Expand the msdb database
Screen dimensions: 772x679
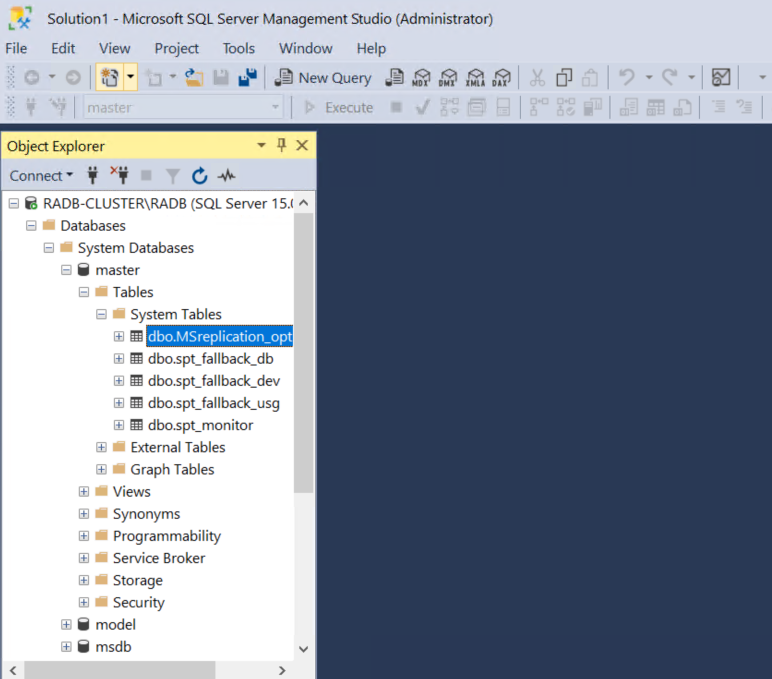(x=66, y=647)
